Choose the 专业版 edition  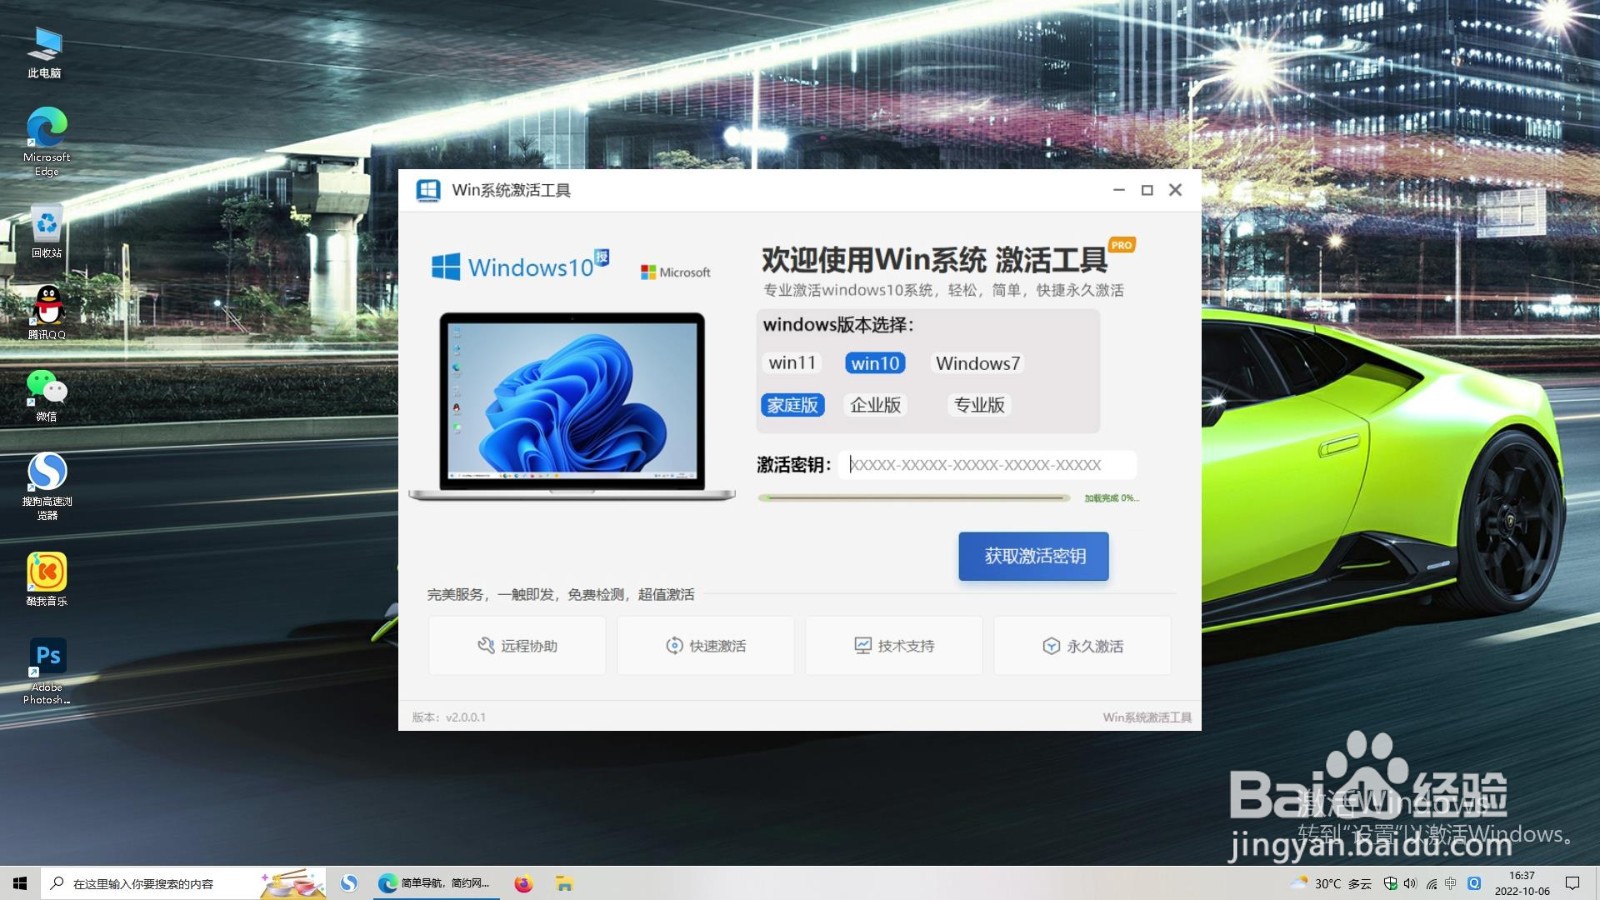tap(979, 405)
